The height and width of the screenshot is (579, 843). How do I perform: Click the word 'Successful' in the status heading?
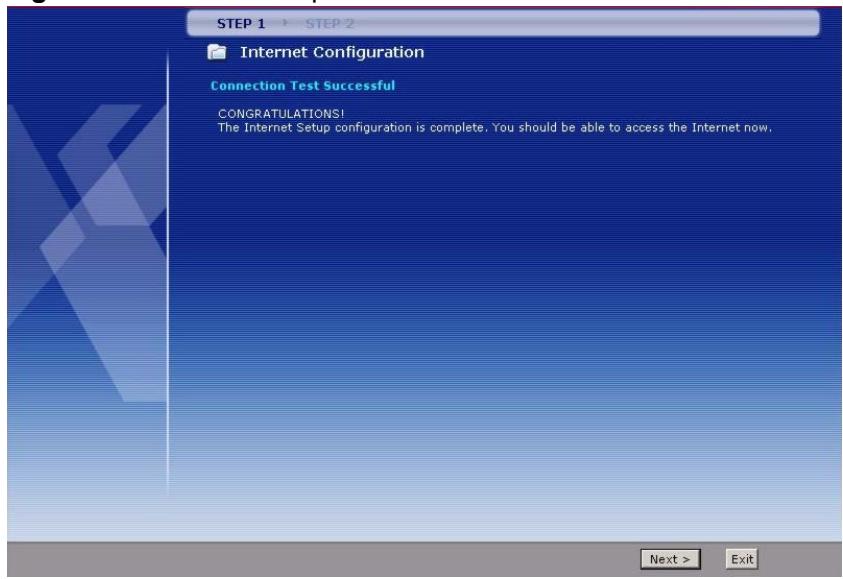click(x=361, y=86)
